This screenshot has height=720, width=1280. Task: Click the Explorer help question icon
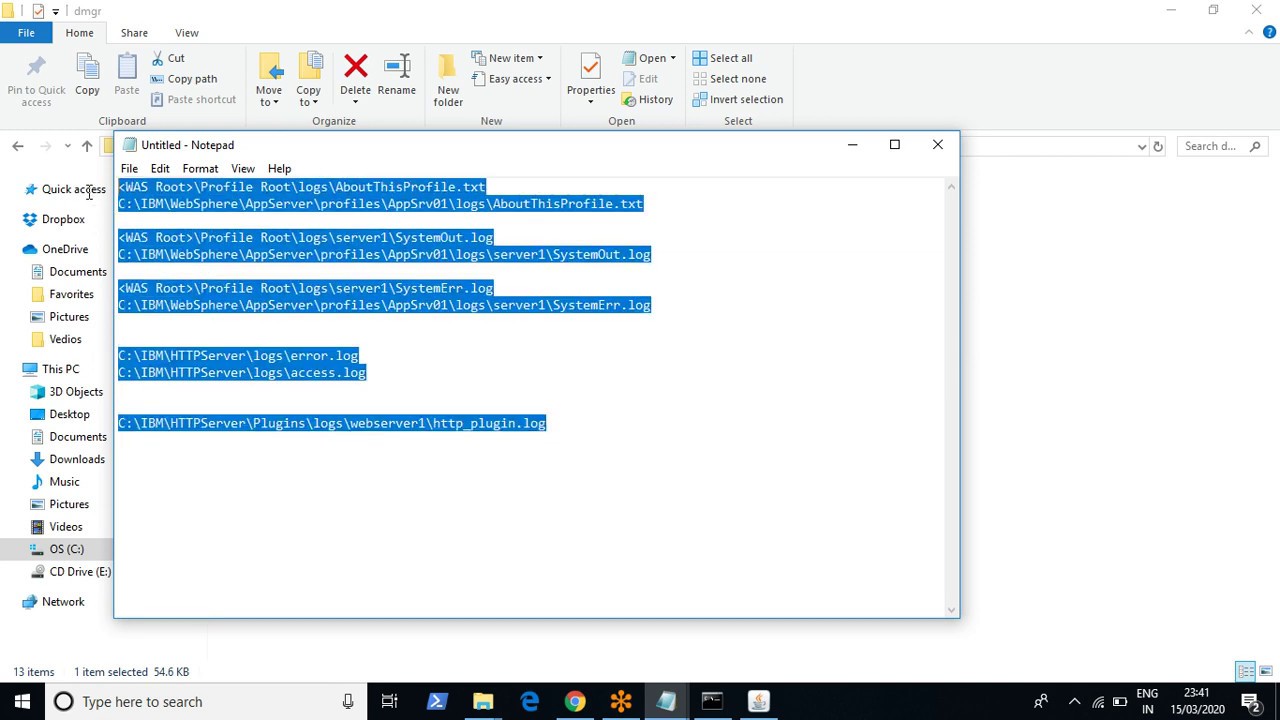[1269, 33]
